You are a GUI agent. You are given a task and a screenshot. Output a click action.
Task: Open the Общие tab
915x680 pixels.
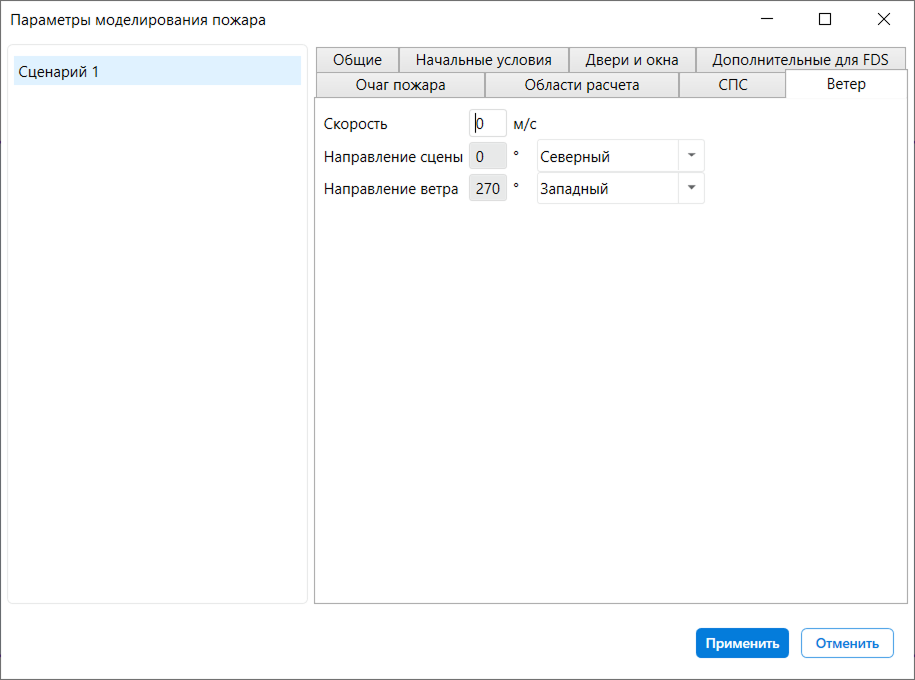(357, 60)
